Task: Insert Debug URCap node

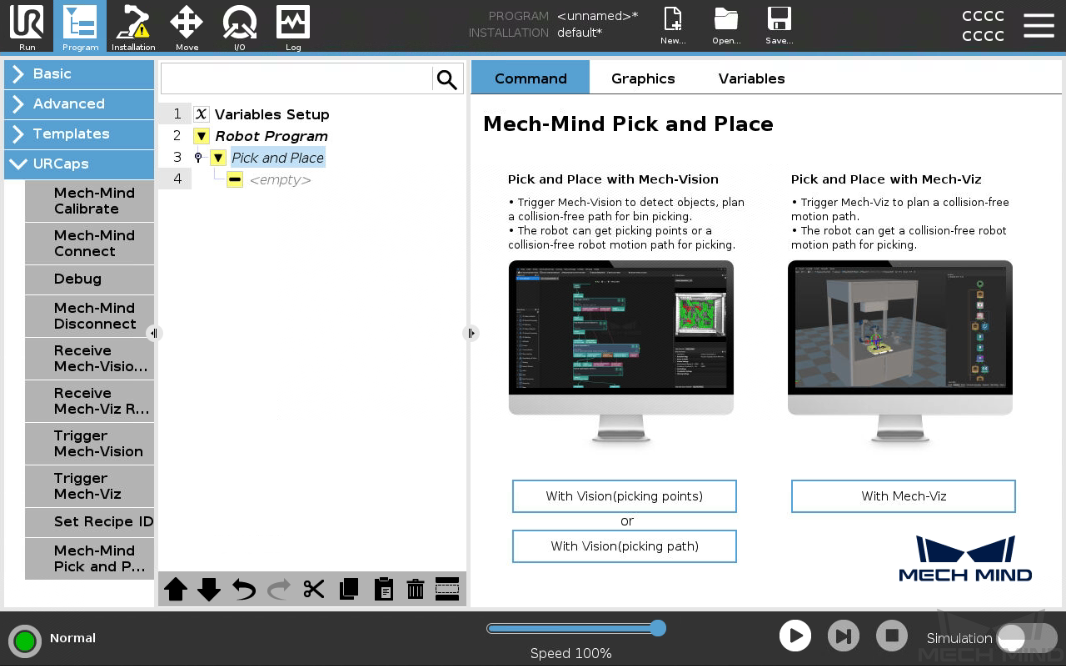Action: 90,279
